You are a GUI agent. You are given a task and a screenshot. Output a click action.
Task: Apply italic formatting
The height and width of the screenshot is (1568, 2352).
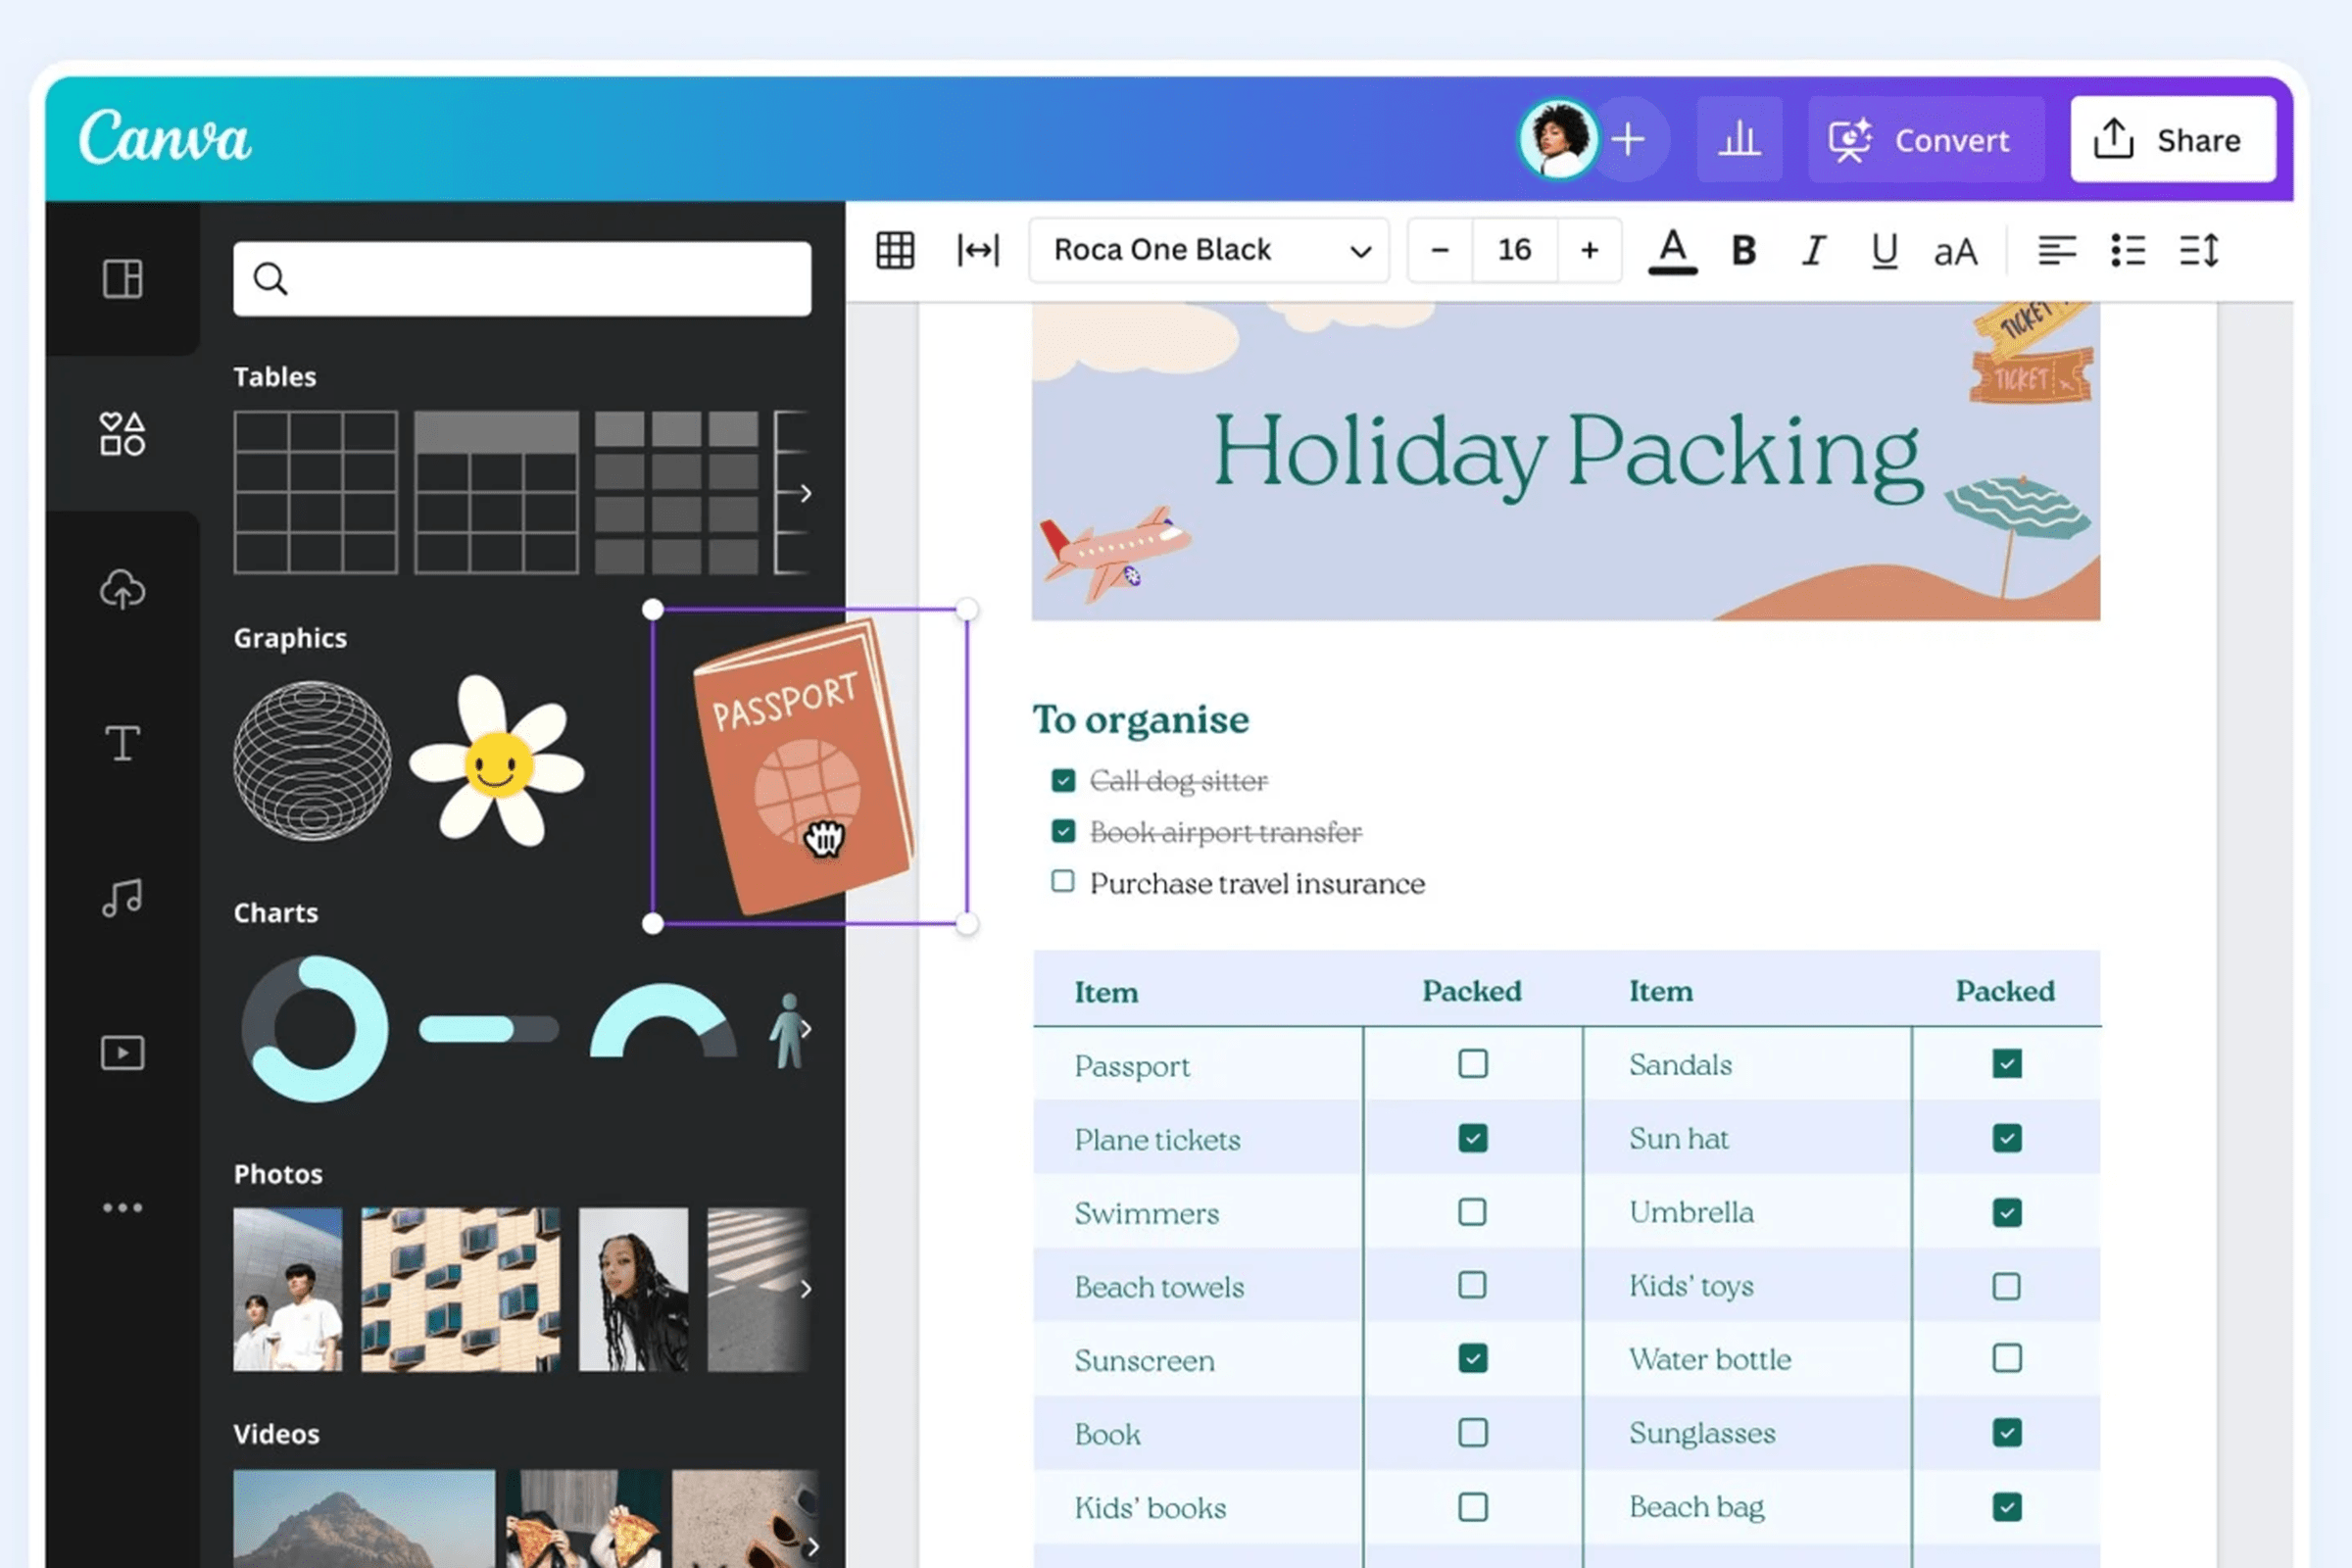pyautogui.click(x=1813, y=250)
